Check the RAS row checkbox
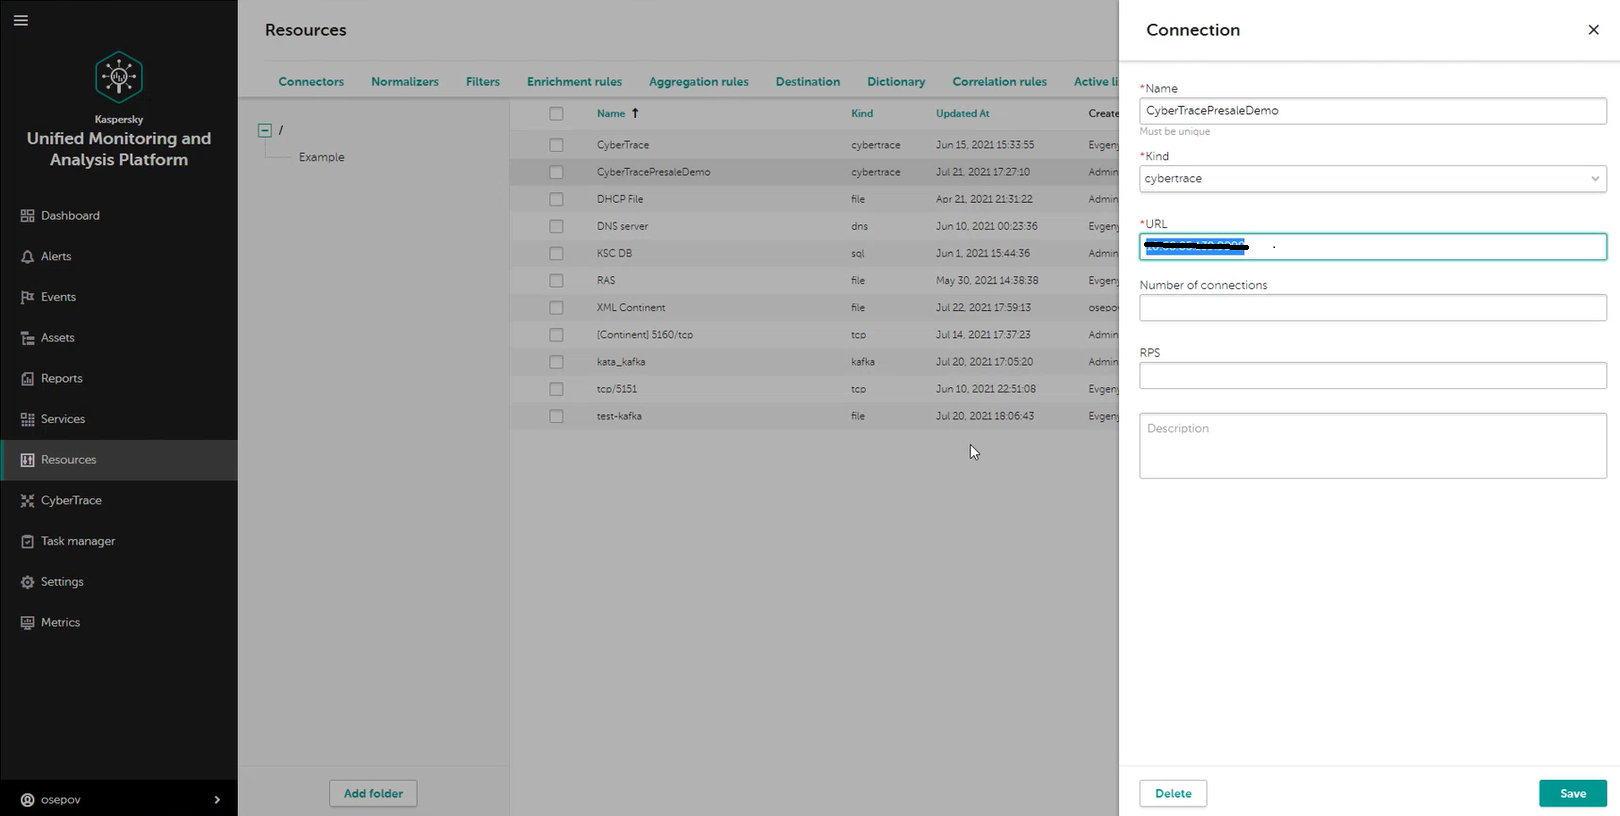This screenshot has width=1620, height=816. pyautogui.click(x=556, y=280)
